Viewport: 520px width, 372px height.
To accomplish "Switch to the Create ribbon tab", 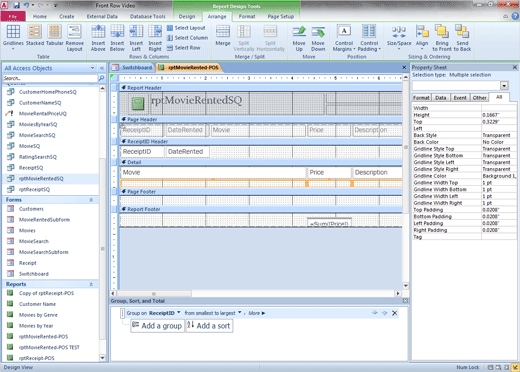I will click(67, 16).
